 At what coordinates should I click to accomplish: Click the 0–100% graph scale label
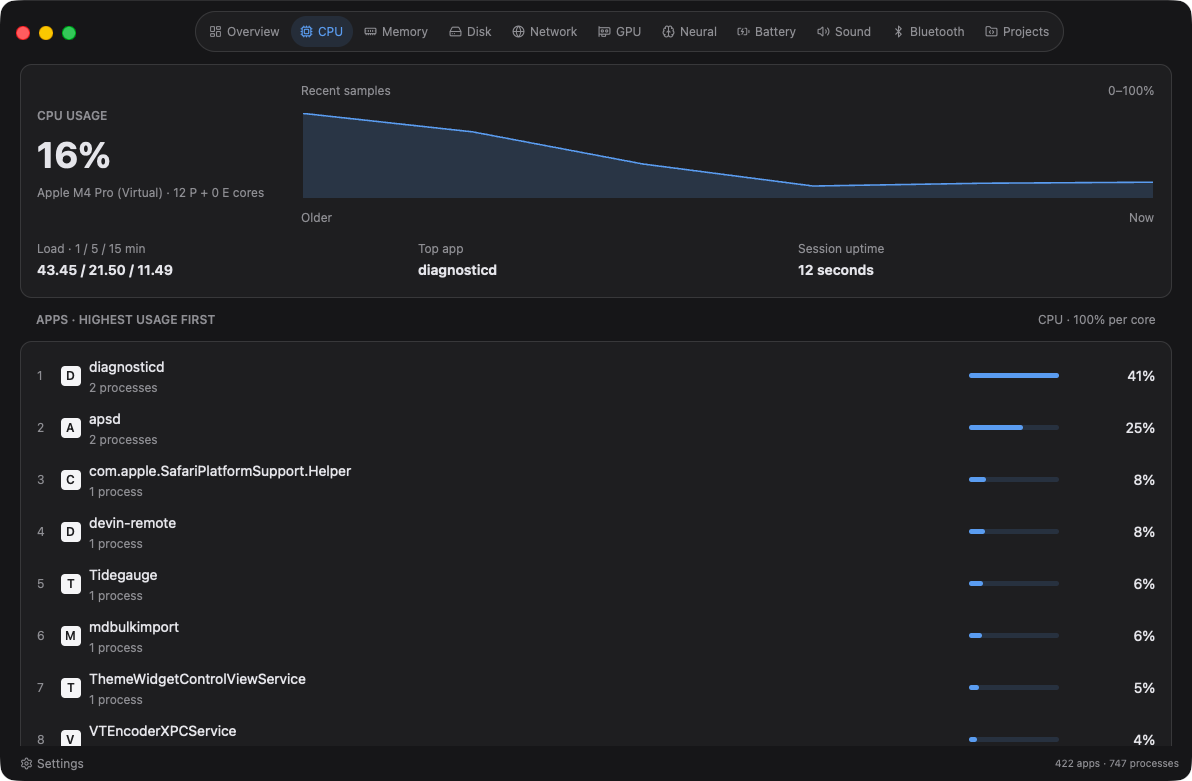click(1130, 90)
